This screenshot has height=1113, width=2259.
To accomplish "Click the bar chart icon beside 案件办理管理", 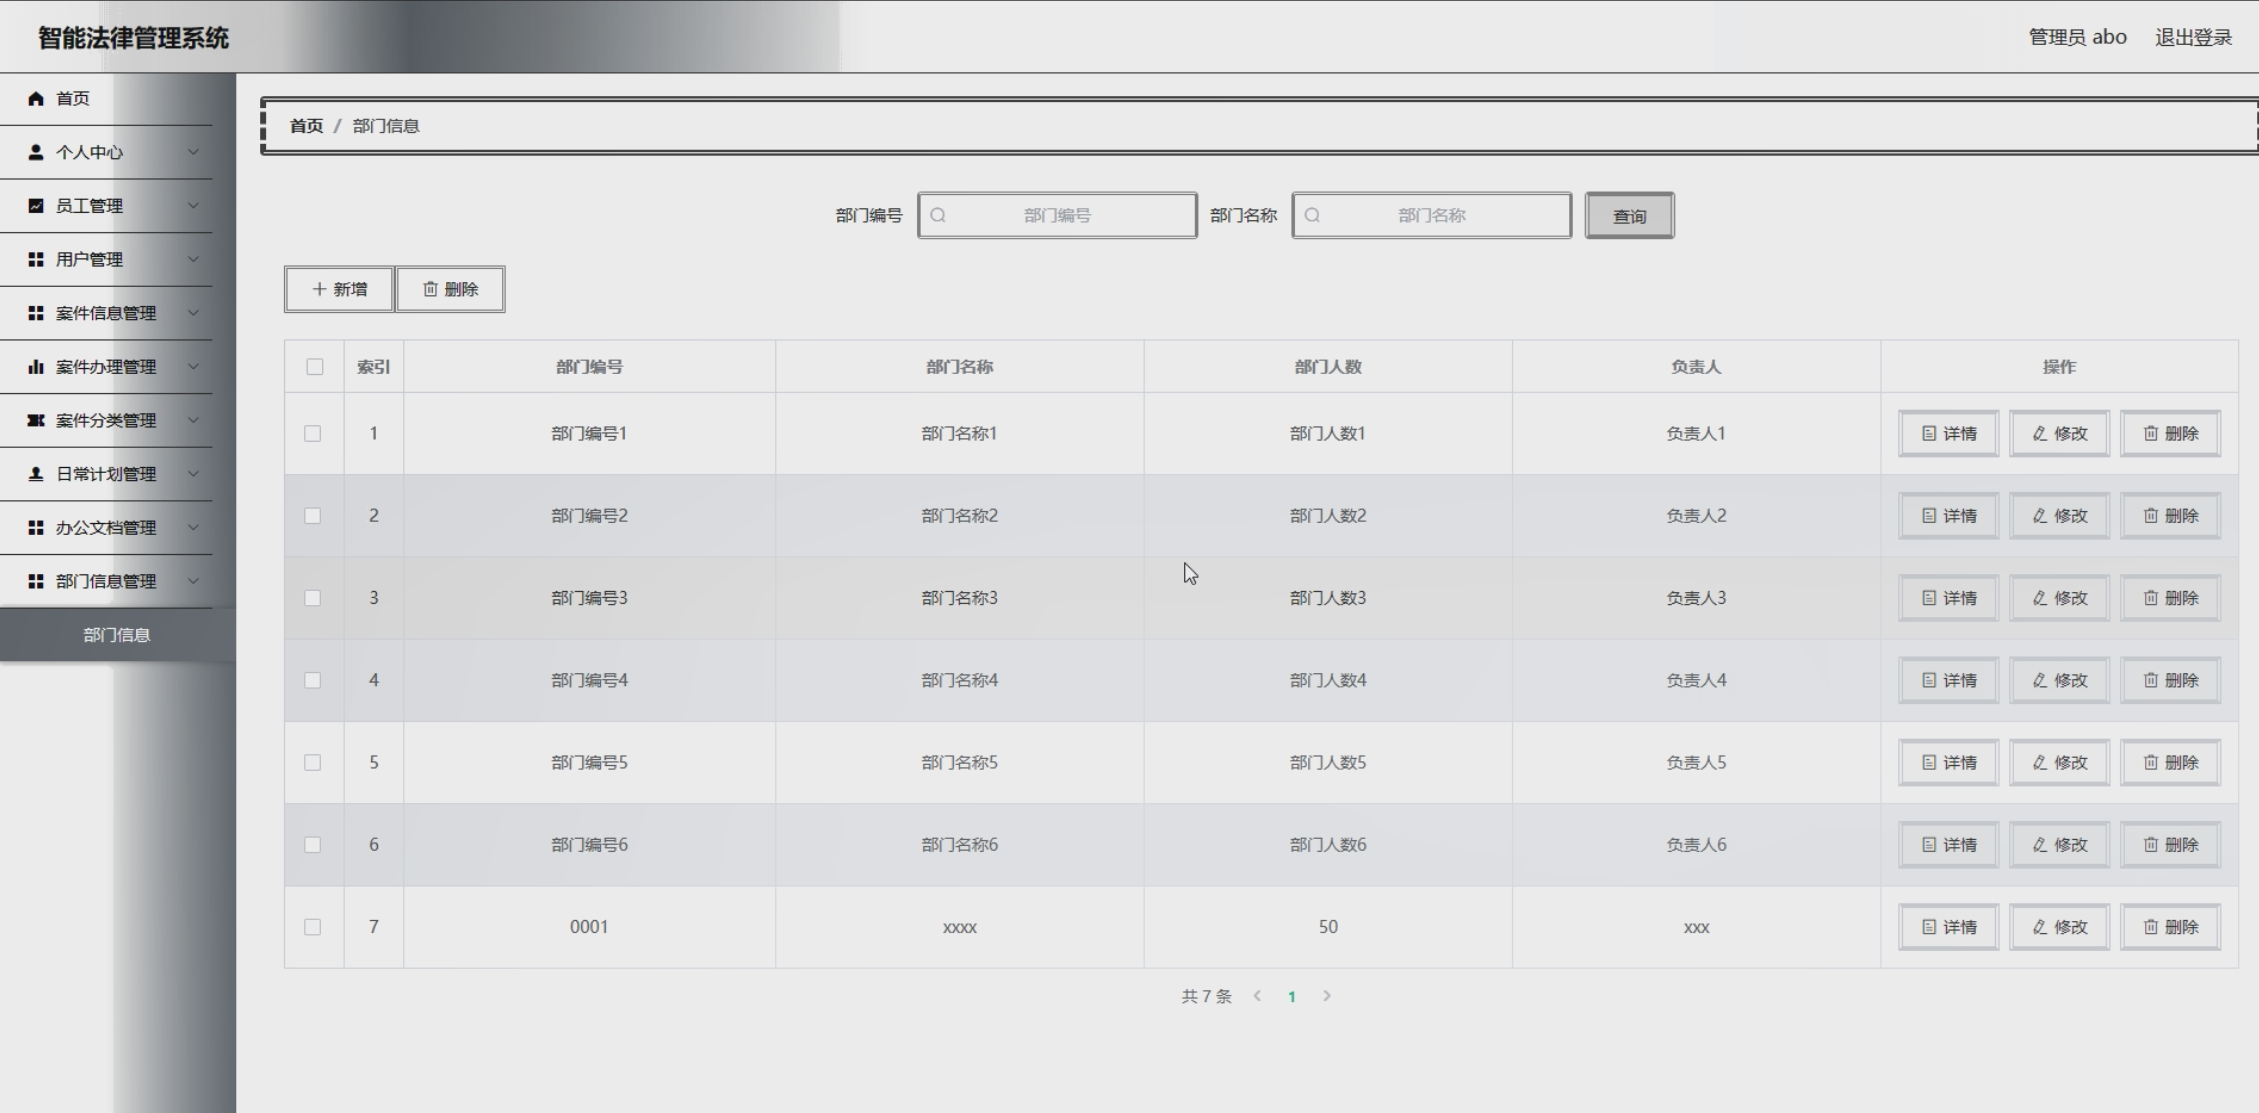I will coord(36,367).
